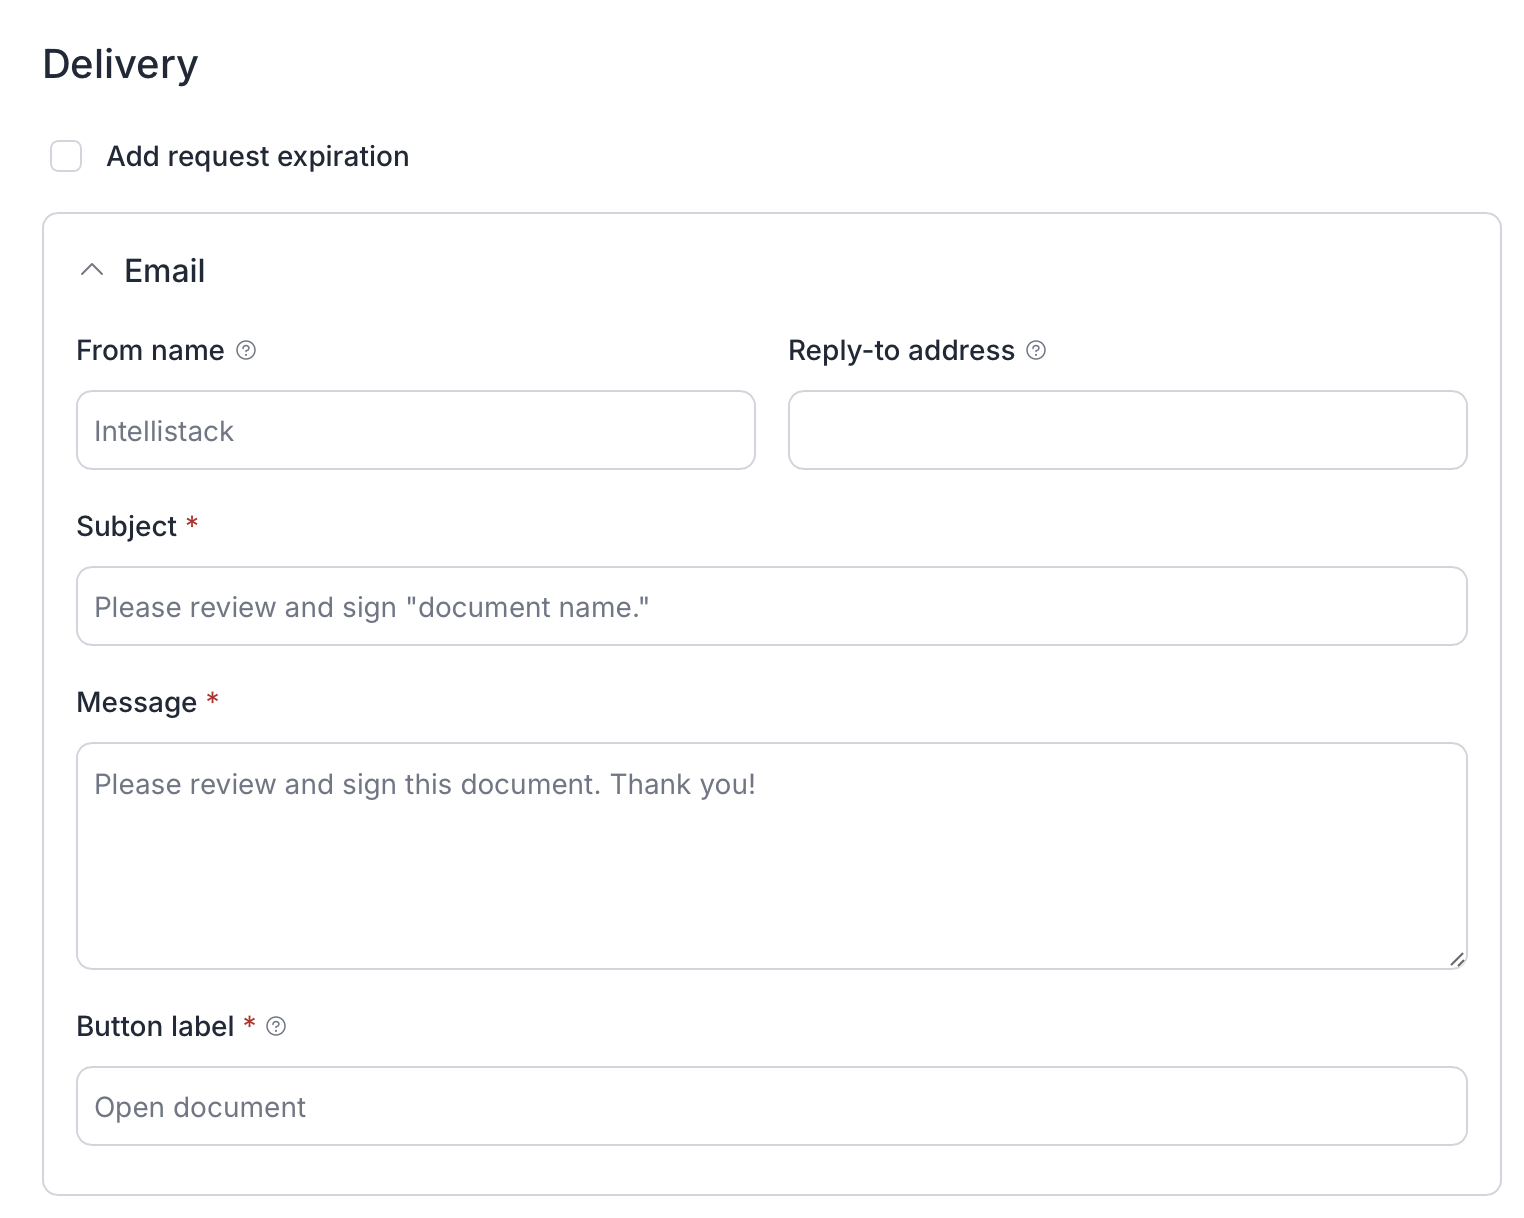Click the required asterisk beside Button label
Viewport: 1524px width, 1218px height.
pyautogui.click(x=249, y=1025)
